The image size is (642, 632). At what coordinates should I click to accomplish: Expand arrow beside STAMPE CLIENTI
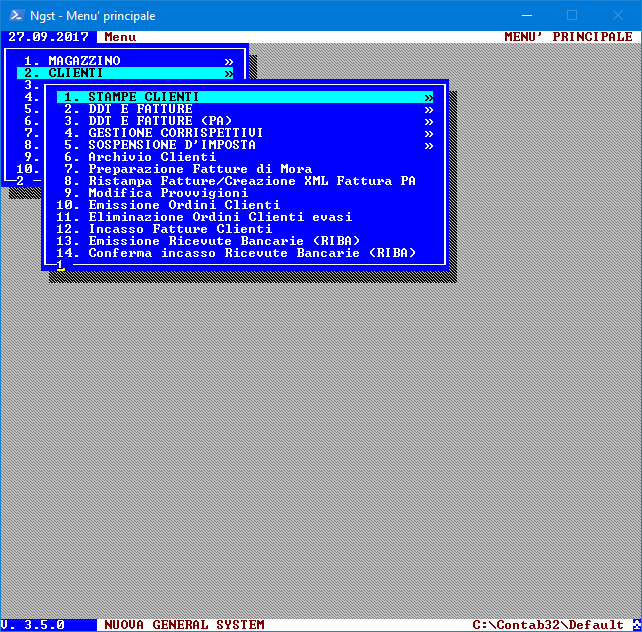coord(429,97)
